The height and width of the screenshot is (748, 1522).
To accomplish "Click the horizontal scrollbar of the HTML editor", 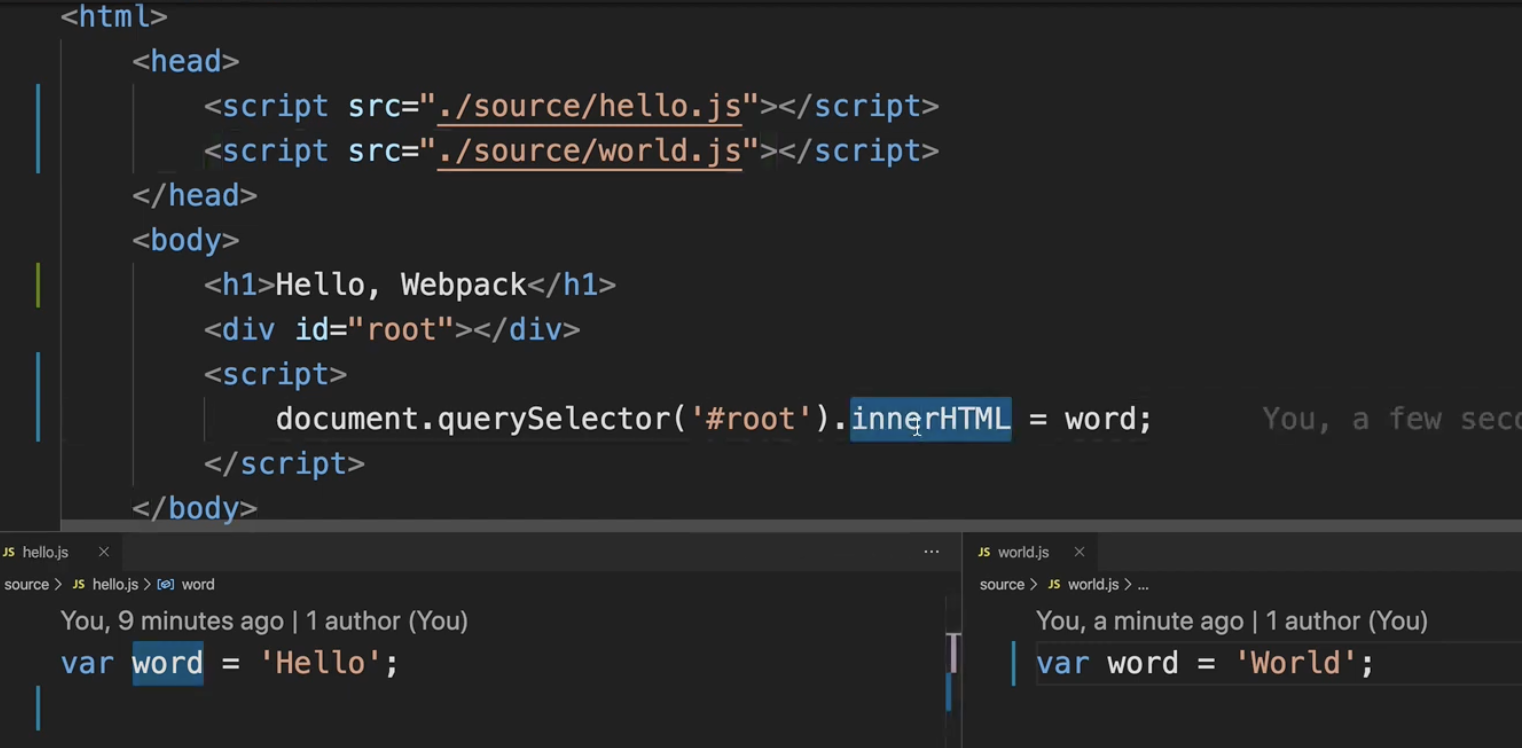I will pos(790,525).
